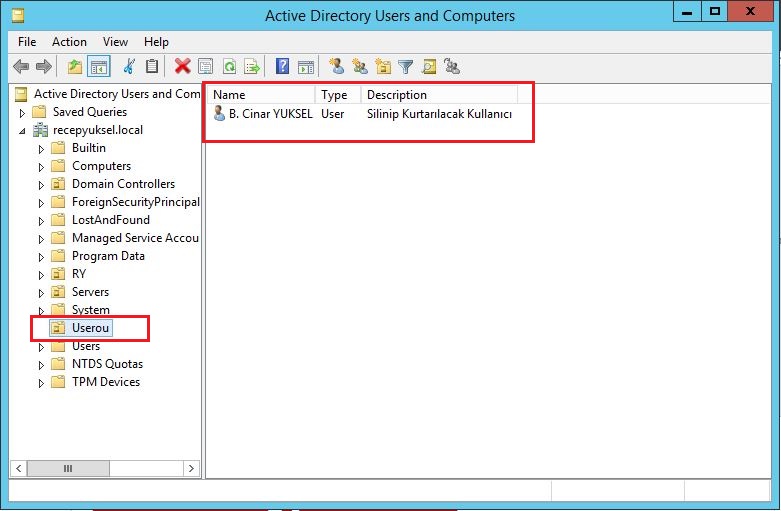
Task: Sort by the Name column header
Action: click(261, 95)
